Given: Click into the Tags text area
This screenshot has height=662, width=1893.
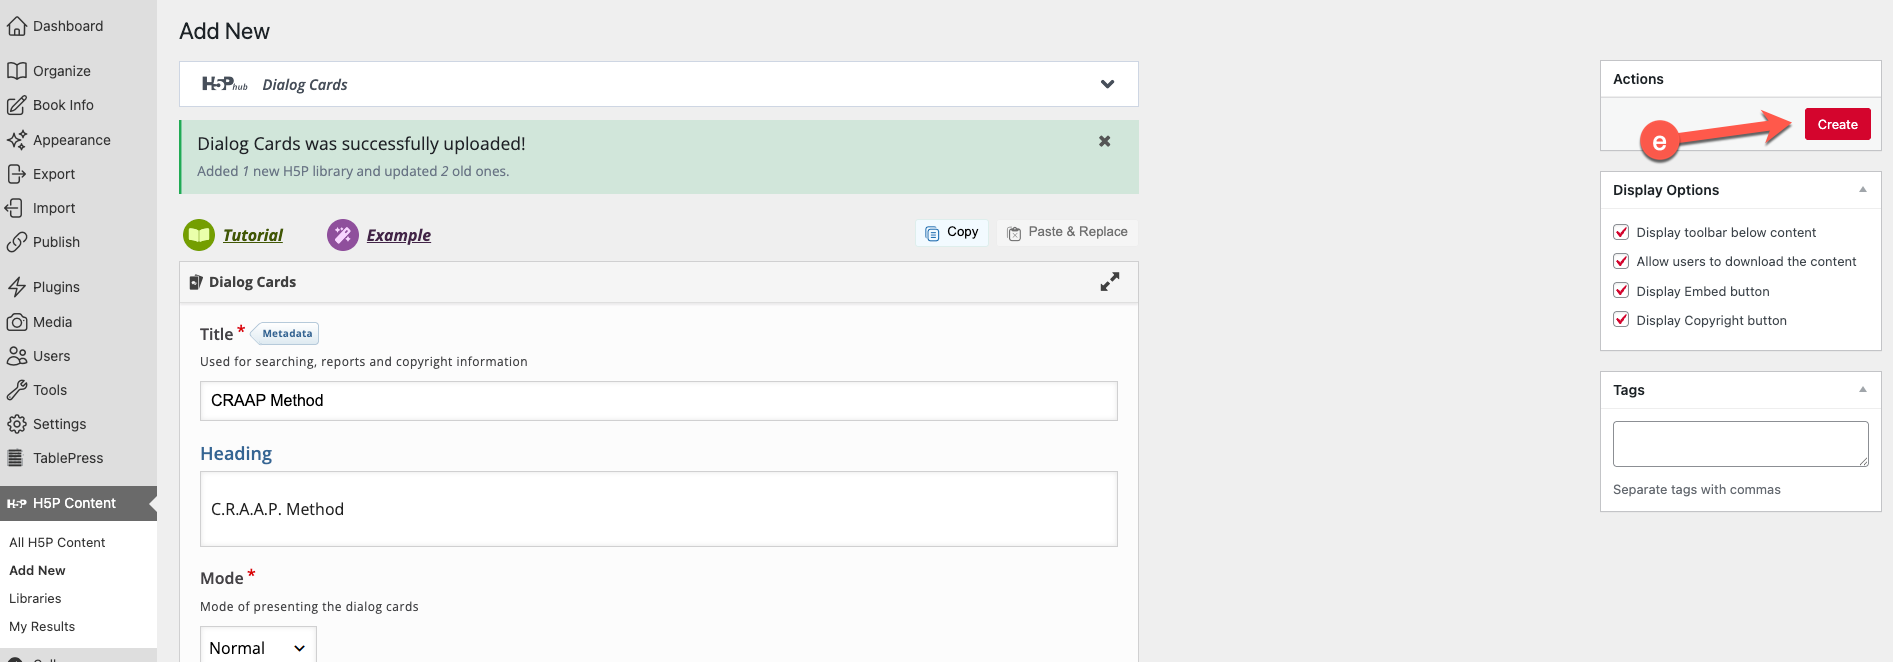Looking at the screenshot, I should tap(1740, 443).
